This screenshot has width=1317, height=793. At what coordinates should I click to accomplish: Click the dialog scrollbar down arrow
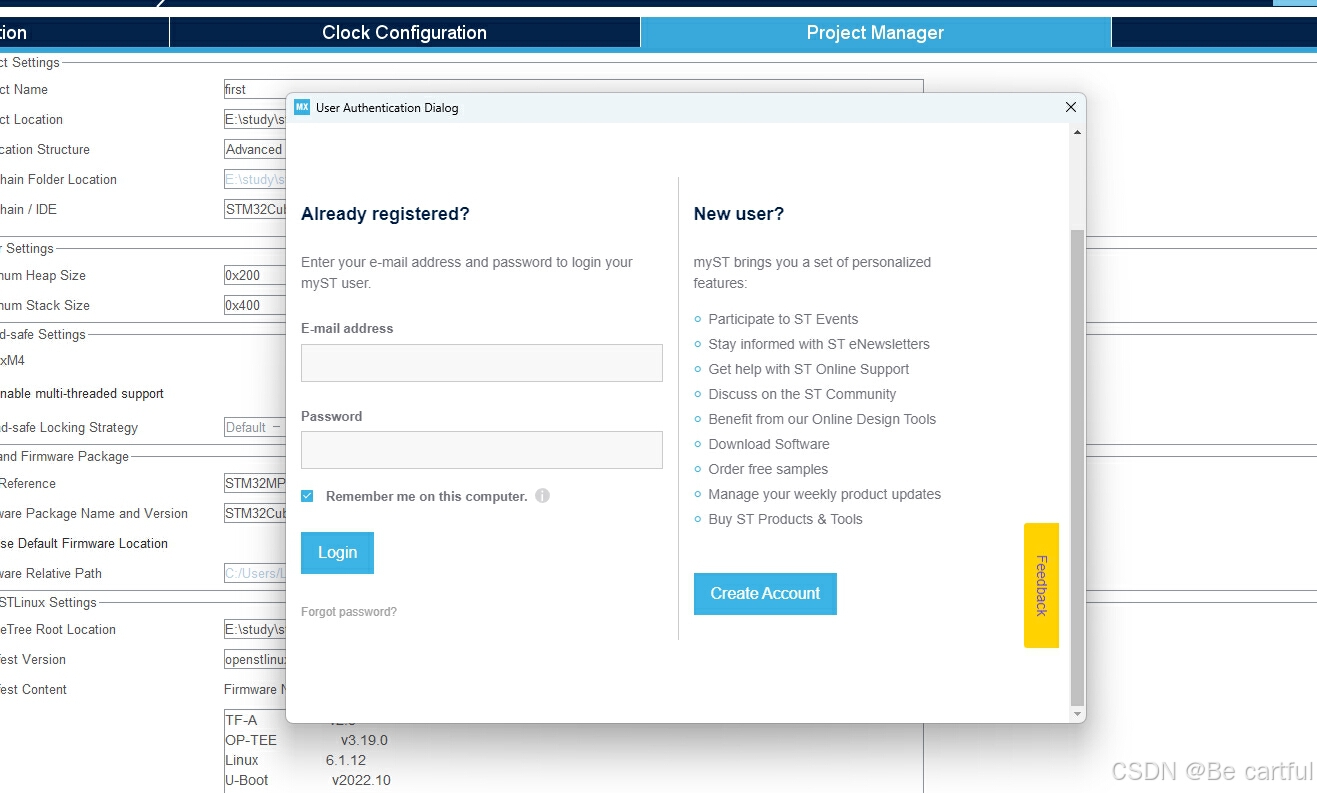pos(1077,714)
